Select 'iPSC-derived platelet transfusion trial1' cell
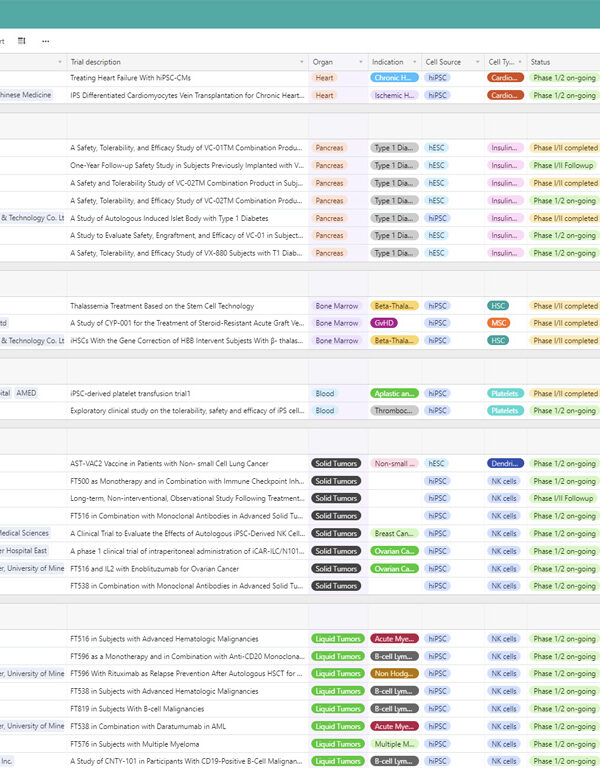Viewport: 600px width, 768px height. pos(188,394)
